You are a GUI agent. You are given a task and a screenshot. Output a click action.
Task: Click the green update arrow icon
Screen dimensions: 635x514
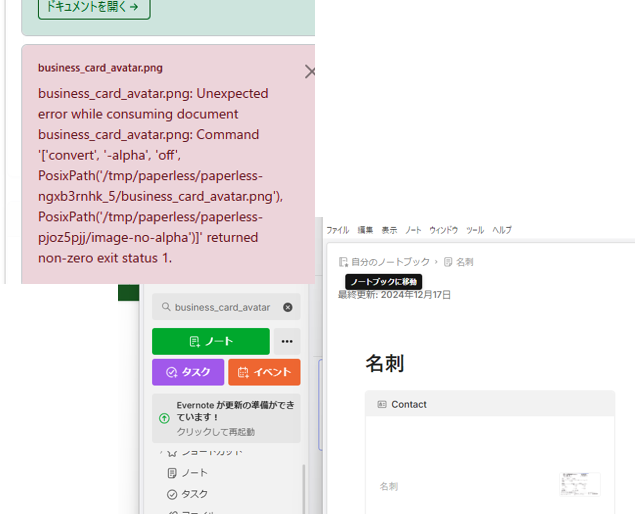164,418
